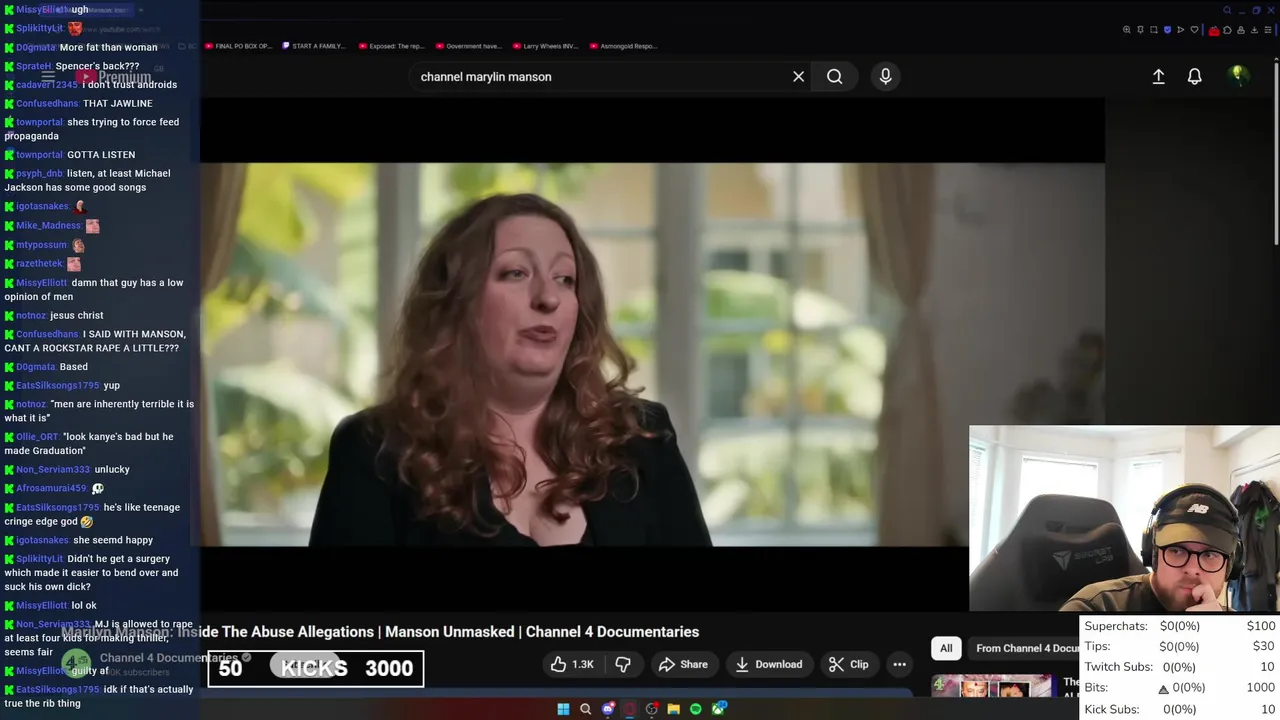Viewport: 1280px width, 720px height.
Task: Click the KICKS 3000 goal overlay
Action: [x=316, y=669]
